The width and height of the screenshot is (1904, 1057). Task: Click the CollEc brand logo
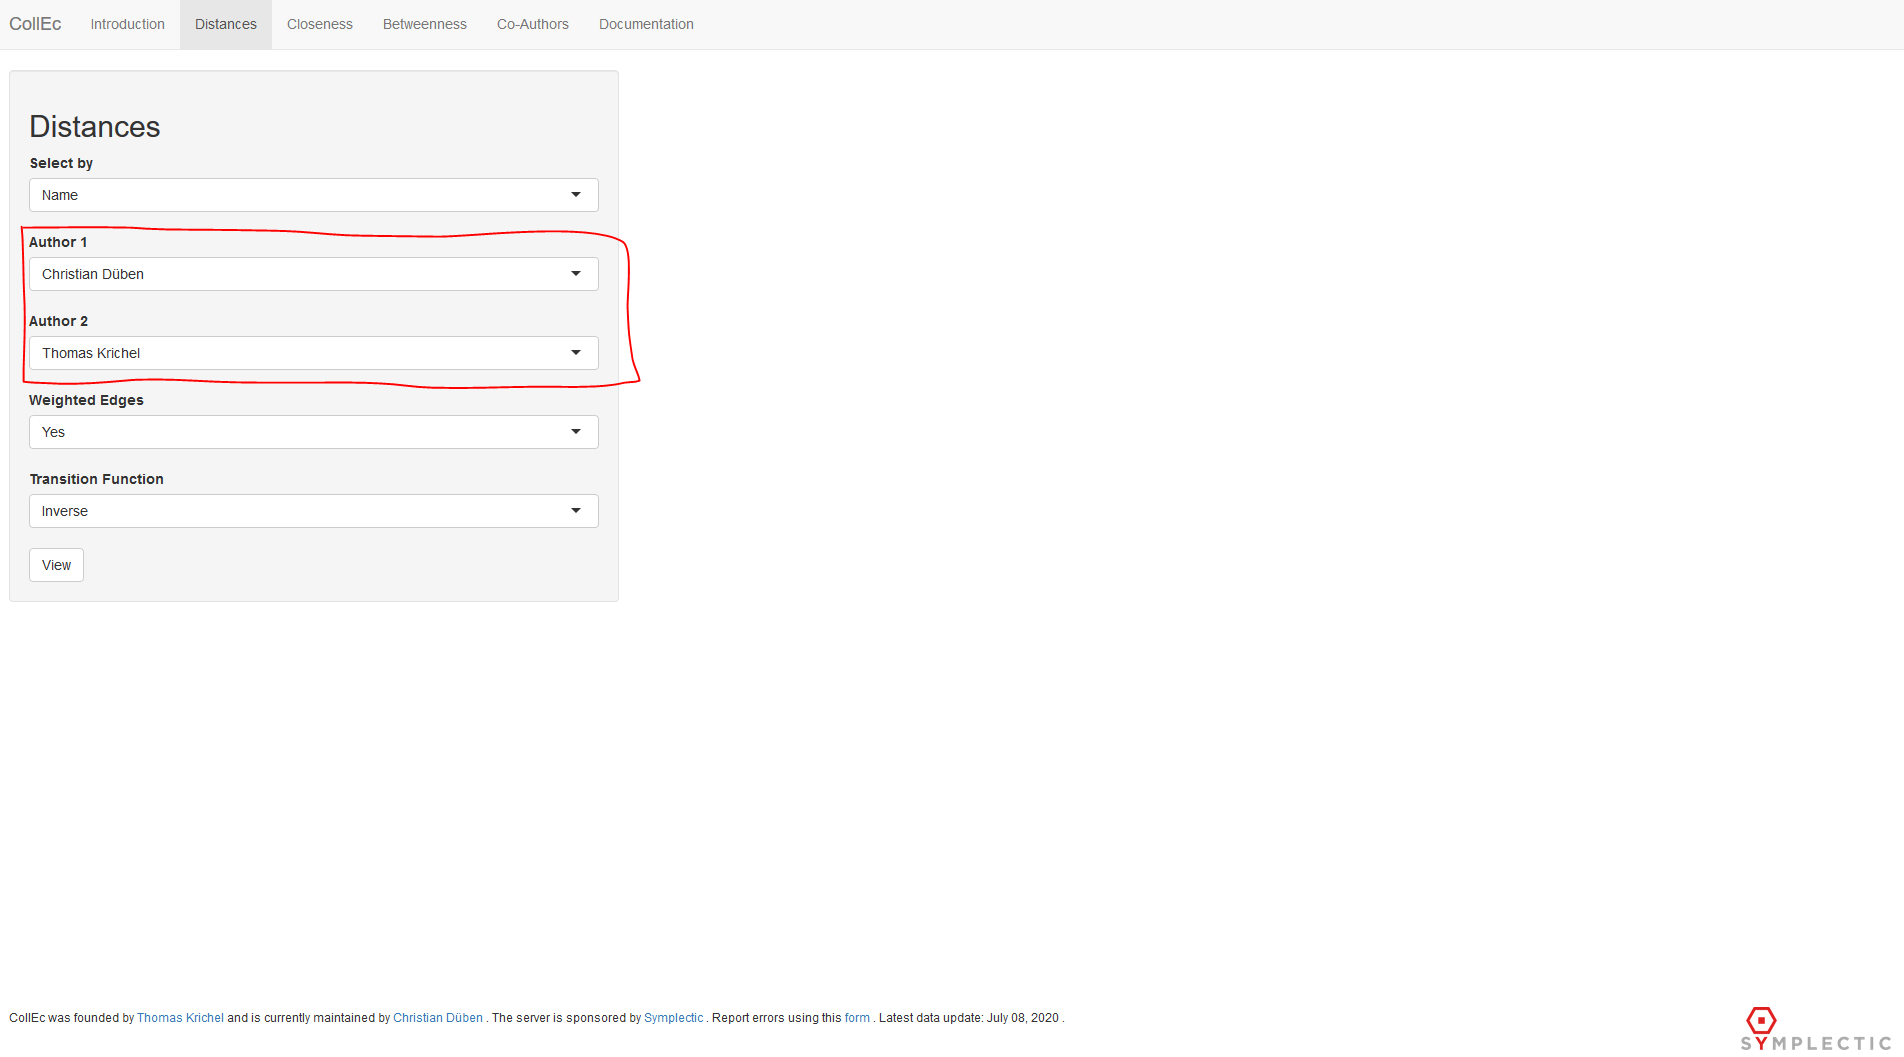coord(35,24)
